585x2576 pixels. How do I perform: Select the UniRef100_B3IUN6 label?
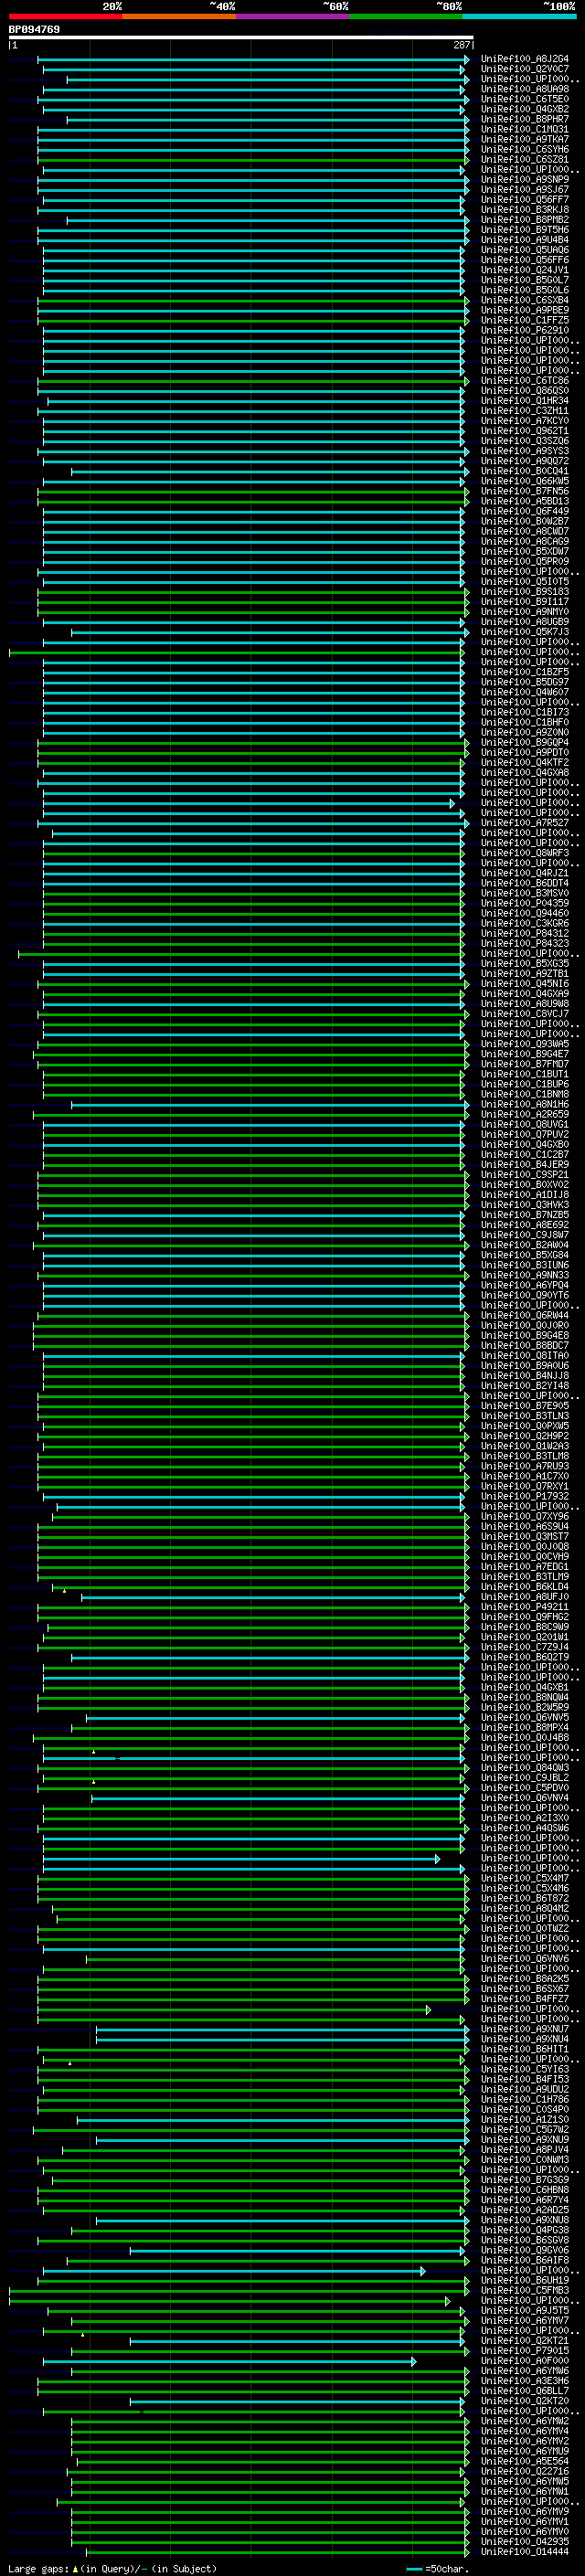pos(524,1265)
